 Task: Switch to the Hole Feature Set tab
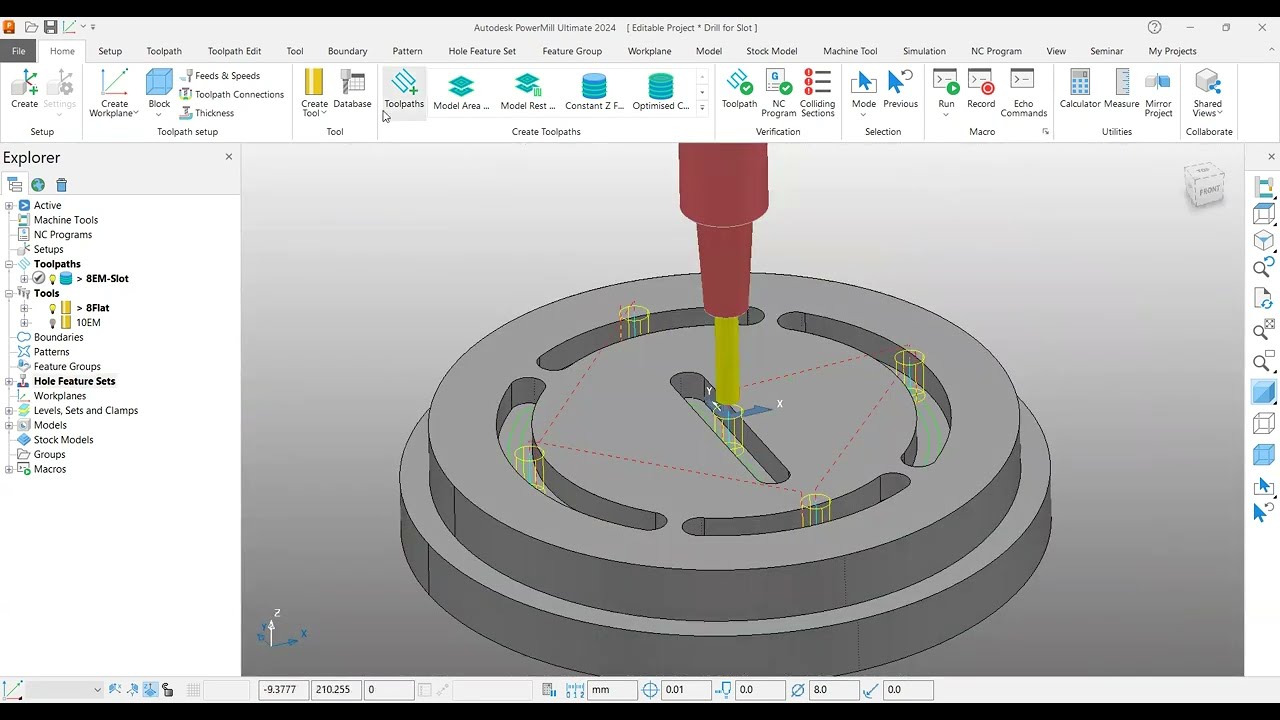coord(482,51)
